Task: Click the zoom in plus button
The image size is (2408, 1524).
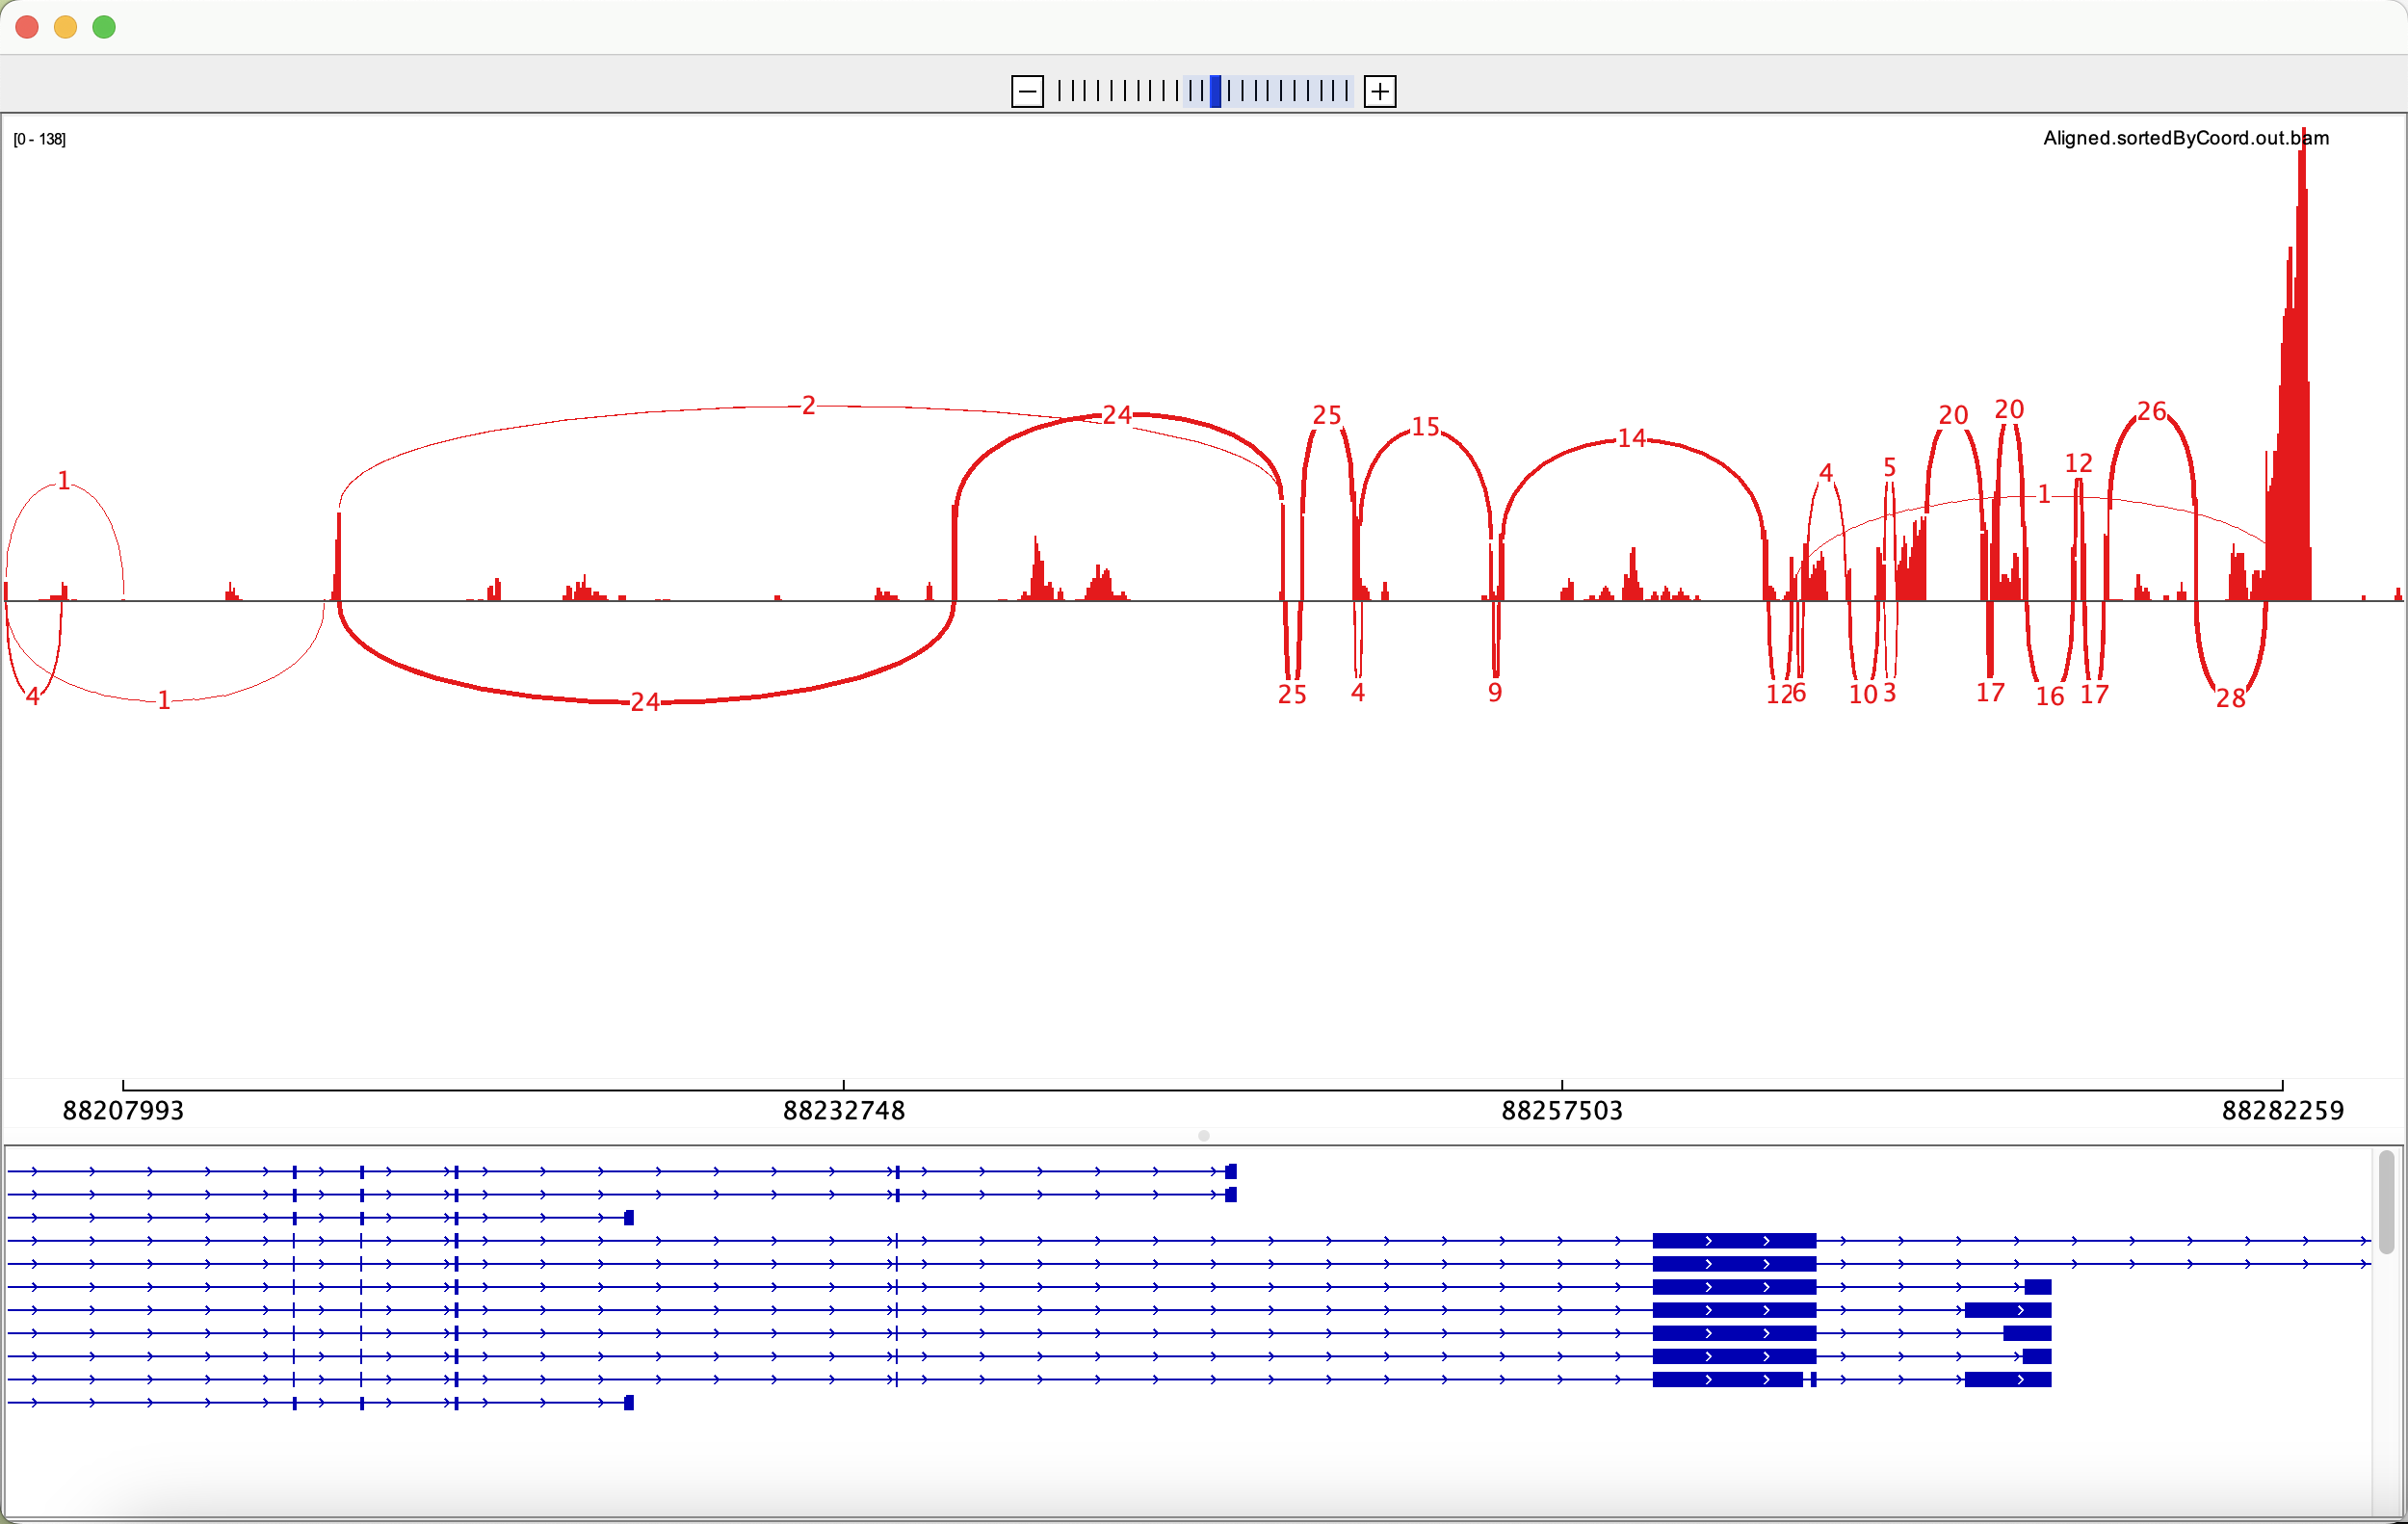Action: [1380, 91]
